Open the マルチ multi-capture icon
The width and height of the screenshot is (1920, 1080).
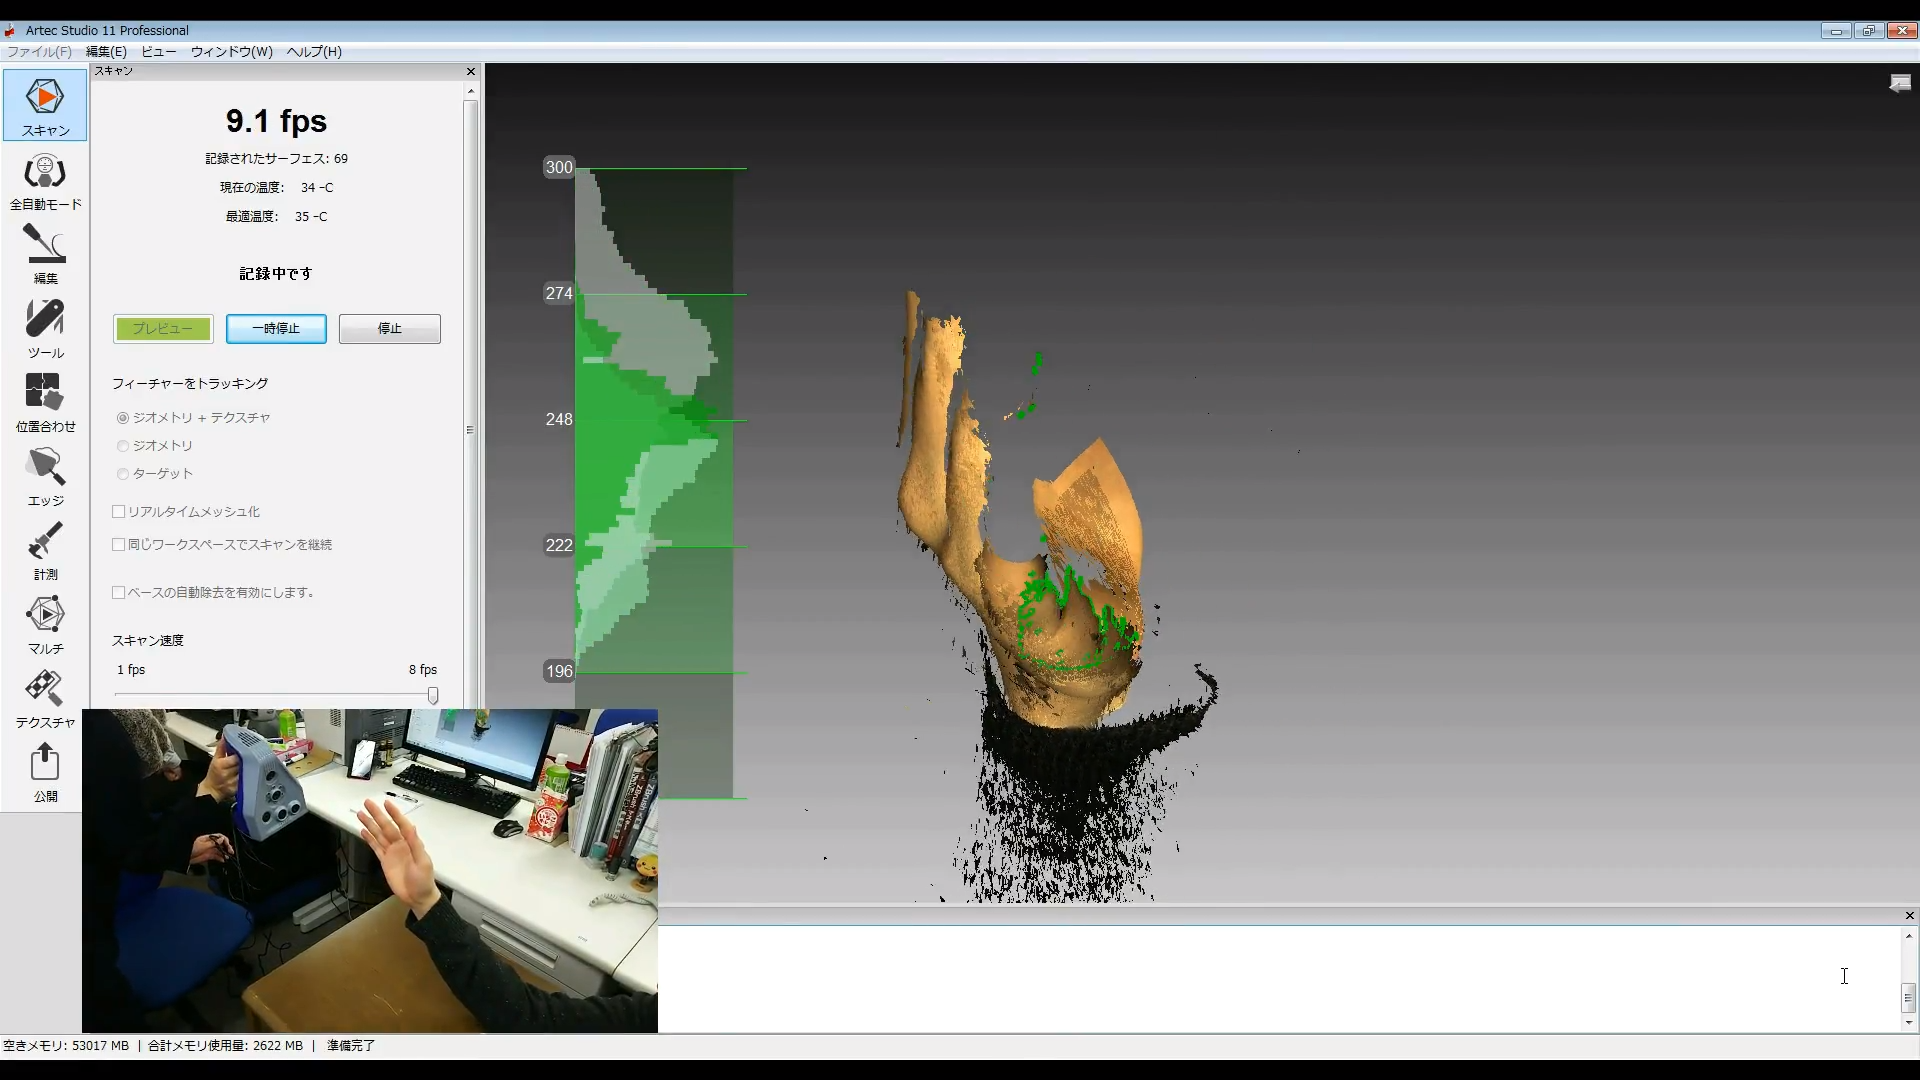point(45,625)
